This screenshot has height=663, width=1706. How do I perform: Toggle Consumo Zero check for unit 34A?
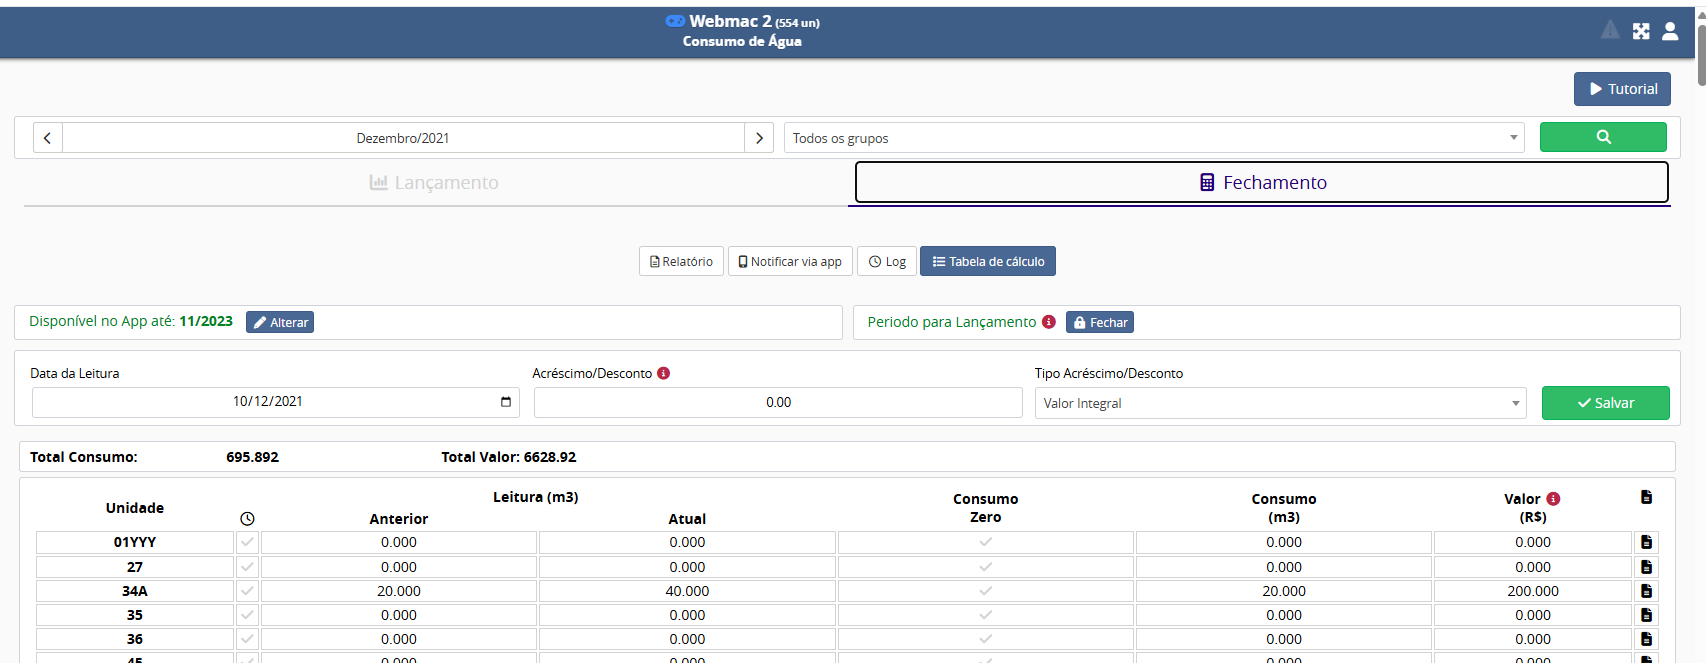point(986,591)
